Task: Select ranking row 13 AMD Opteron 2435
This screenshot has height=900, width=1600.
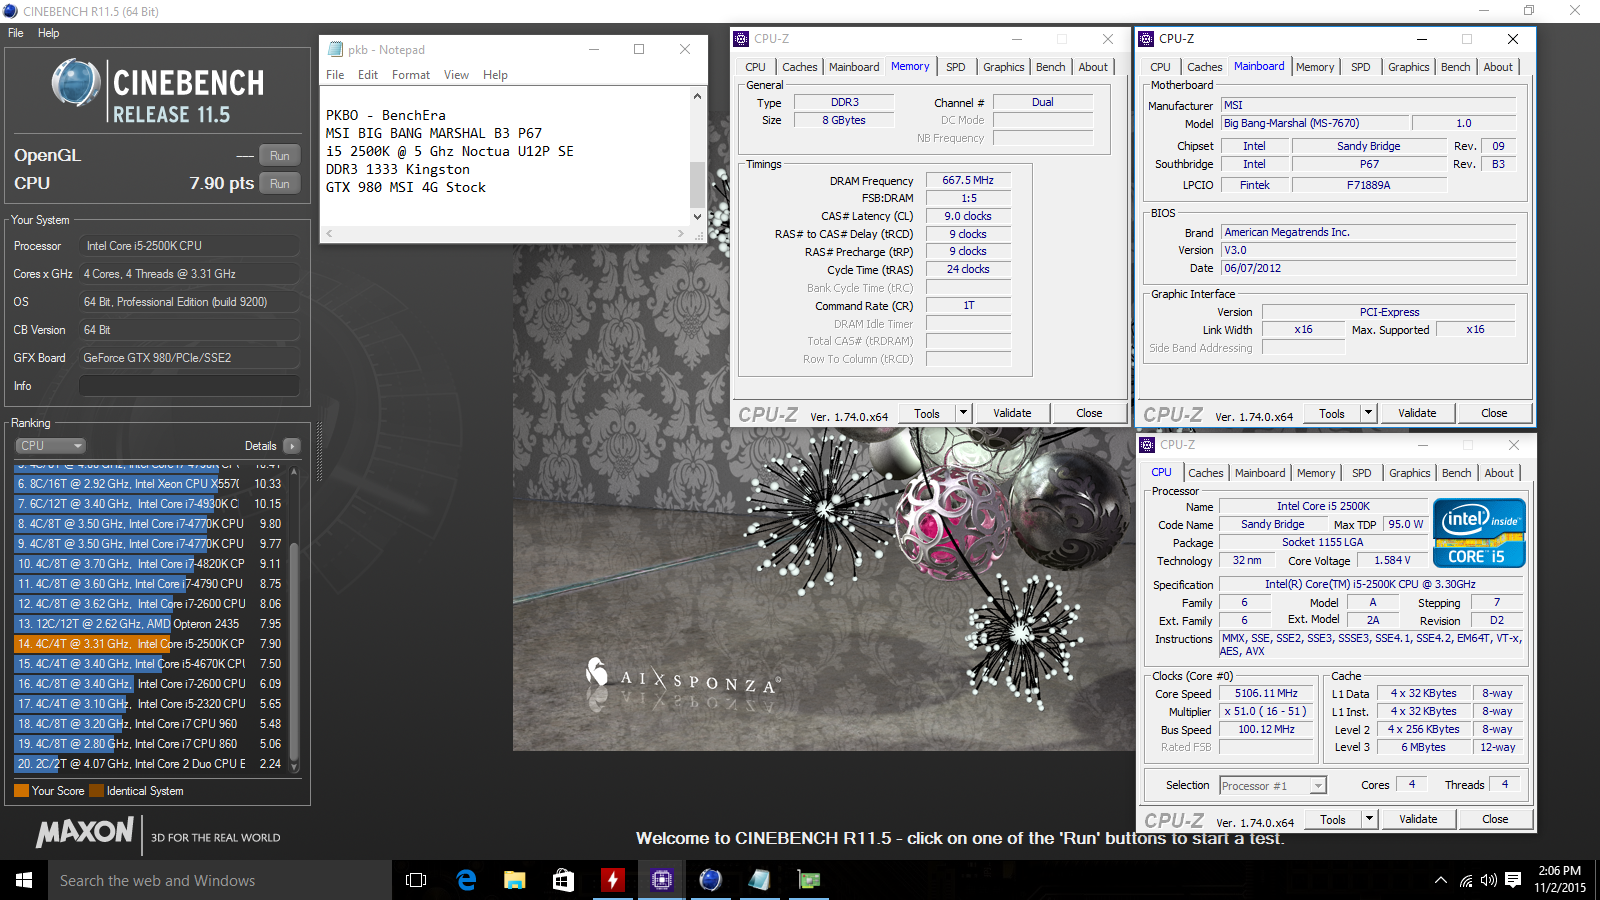Action: [151, 624]
